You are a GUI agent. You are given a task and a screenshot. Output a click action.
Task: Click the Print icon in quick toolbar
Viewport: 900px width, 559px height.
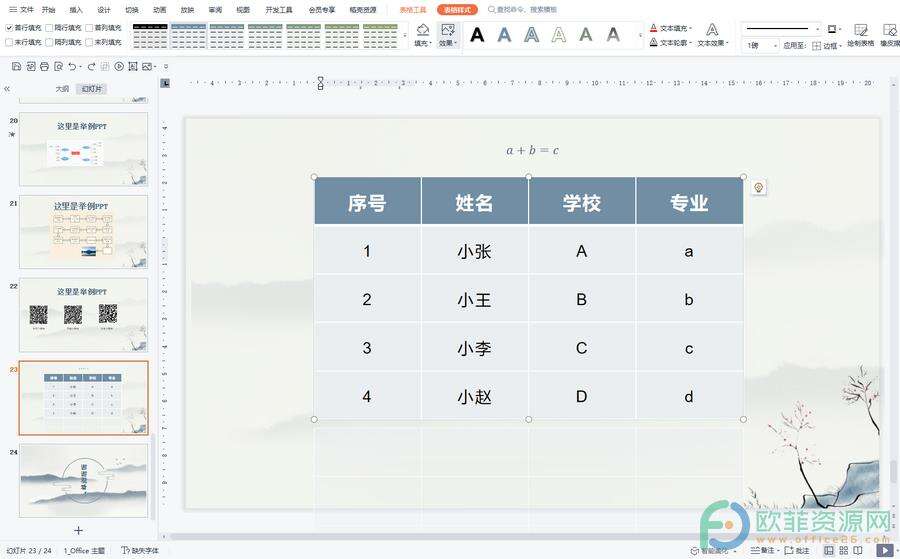(x=44, y=67)
